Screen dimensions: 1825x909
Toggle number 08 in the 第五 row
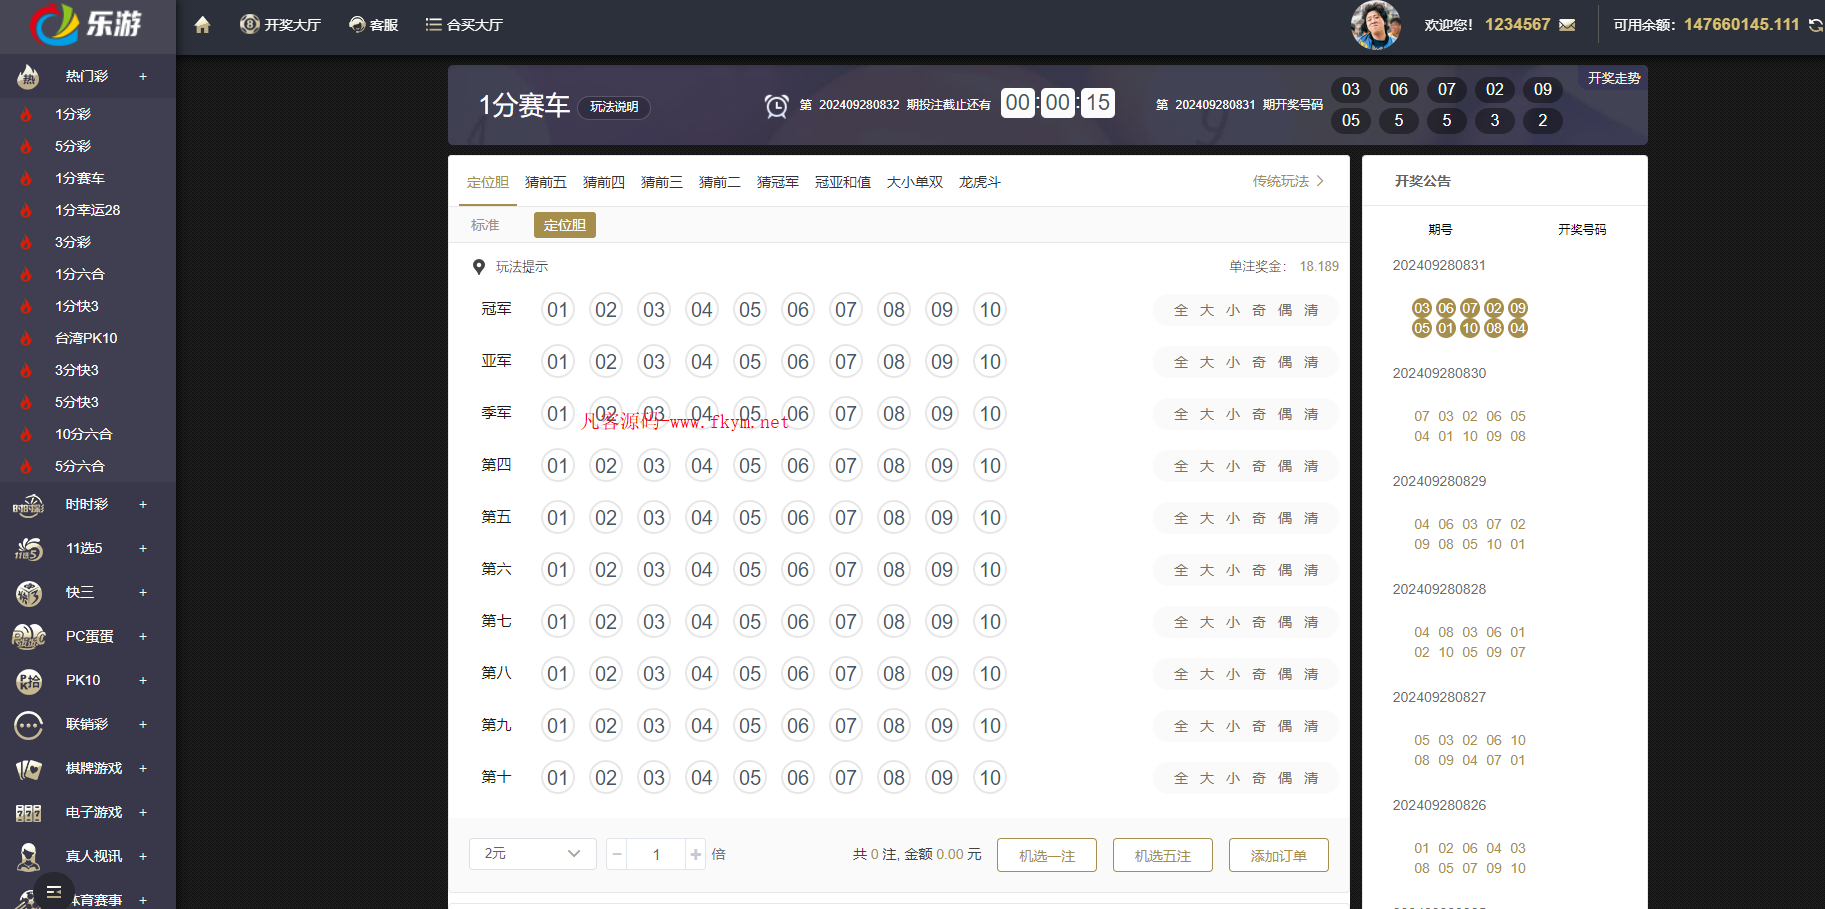pos(894,518)
